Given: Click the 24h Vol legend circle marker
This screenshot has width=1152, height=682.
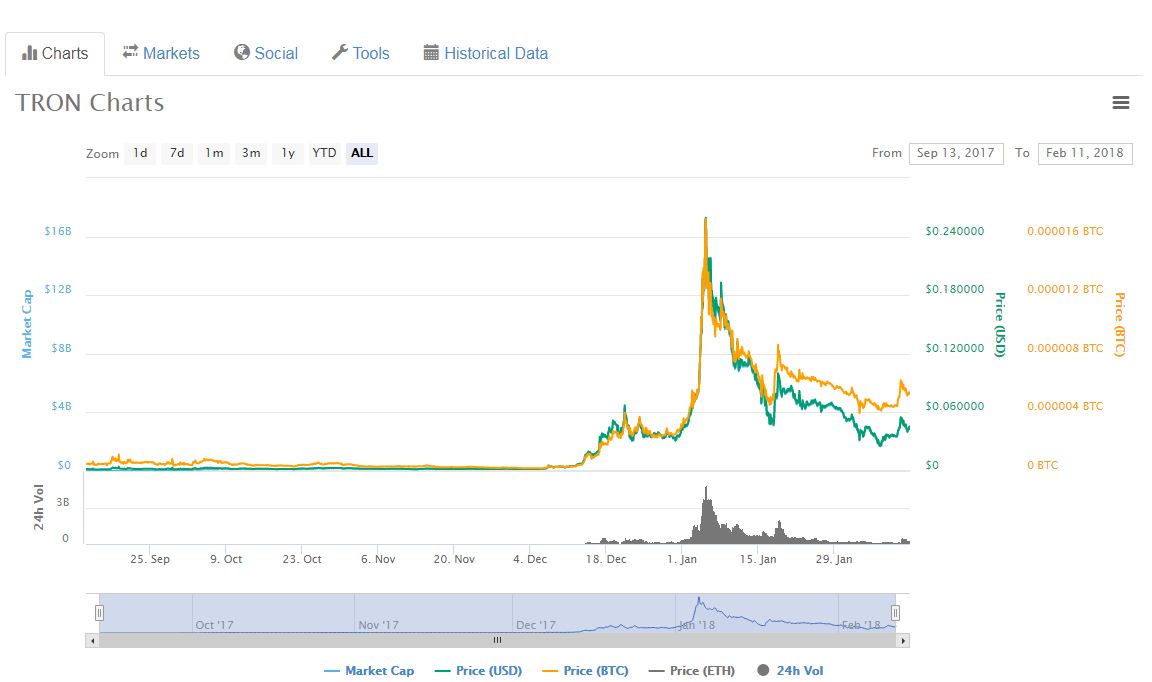Looking at the screenshot, I should [763, 670].
